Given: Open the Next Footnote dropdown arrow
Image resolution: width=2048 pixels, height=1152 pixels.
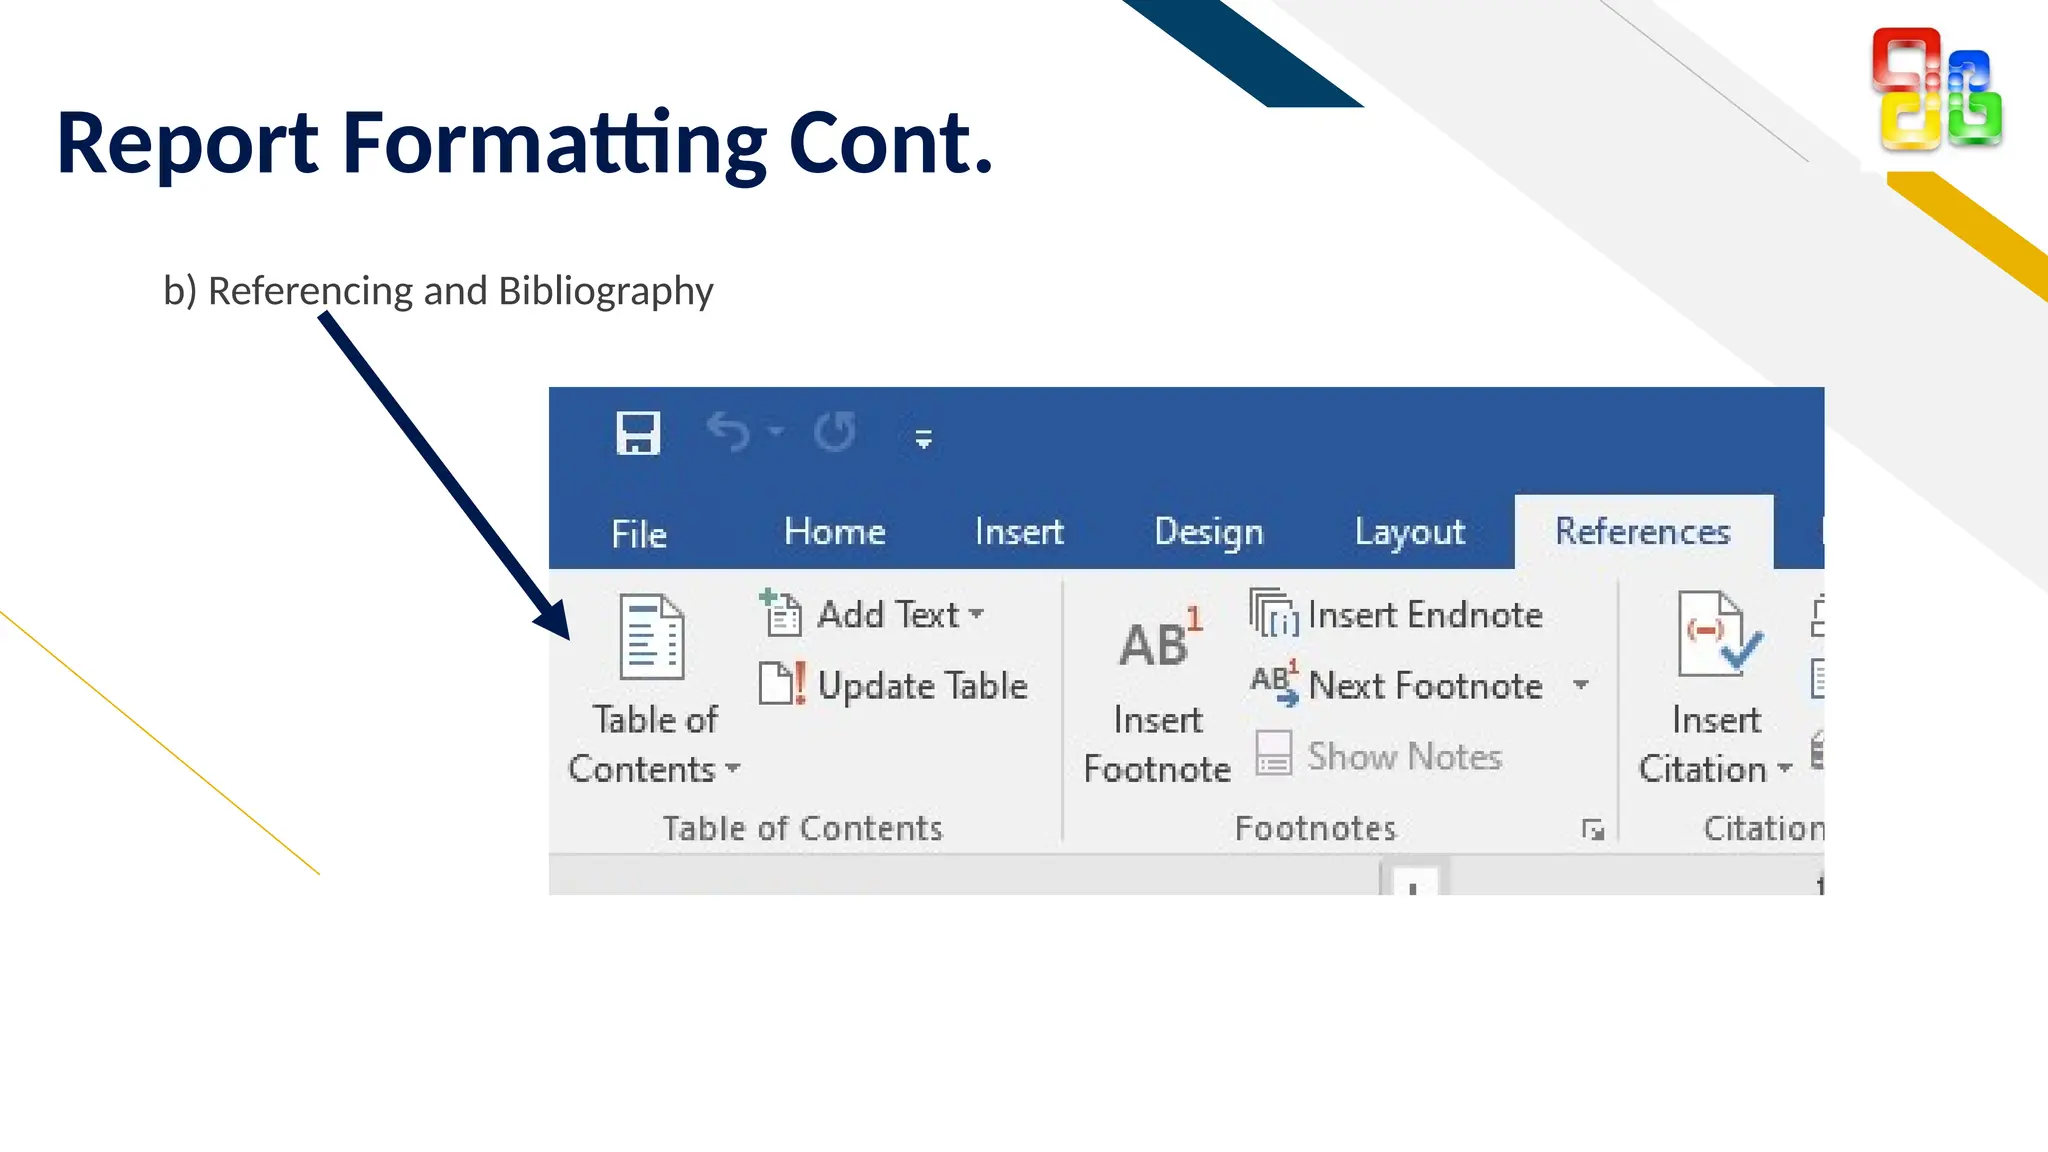Looking at the screenshot, I should coord(1581,685).
